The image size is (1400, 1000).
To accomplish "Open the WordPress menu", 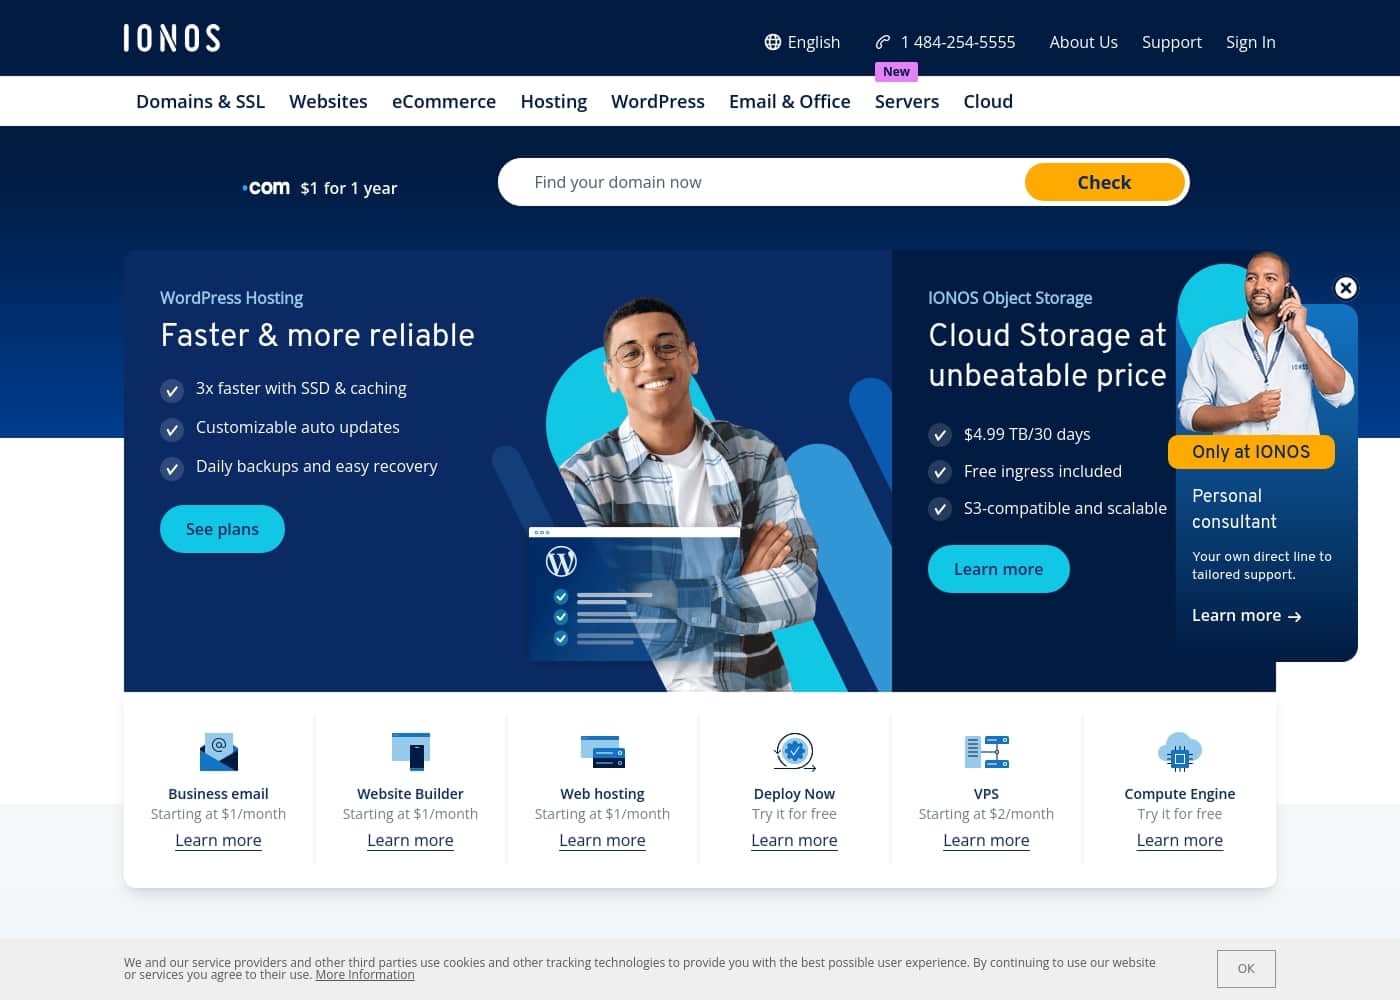I will (658, 101).
